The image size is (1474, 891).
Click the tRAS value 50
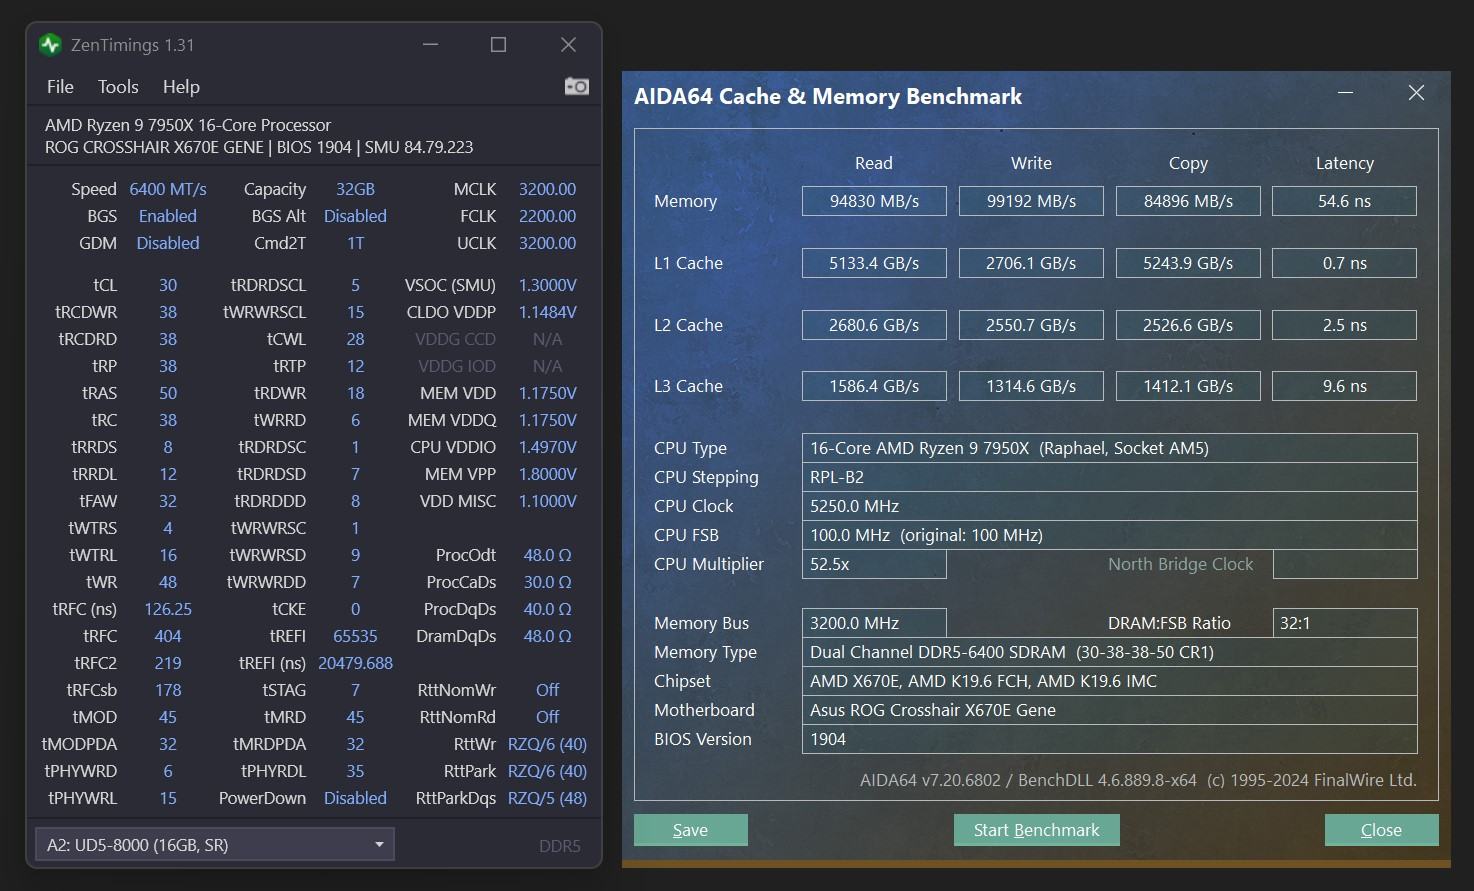pos(168,393)
